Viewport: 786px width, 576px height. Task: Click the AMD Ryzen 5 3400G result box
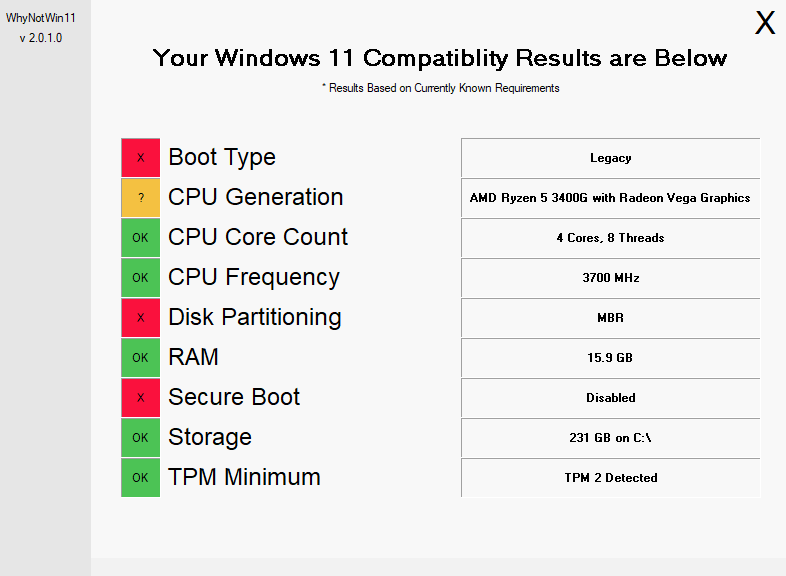(611, 198)
